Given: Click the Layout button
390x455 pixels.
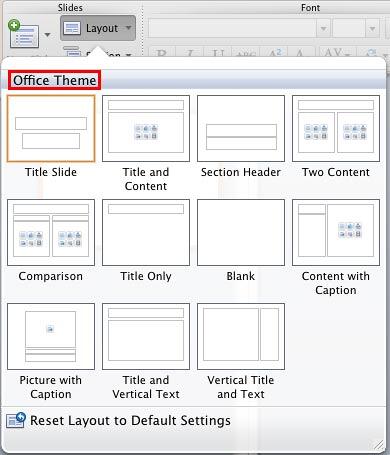Looking at the screenshot, I should (98, 28).
